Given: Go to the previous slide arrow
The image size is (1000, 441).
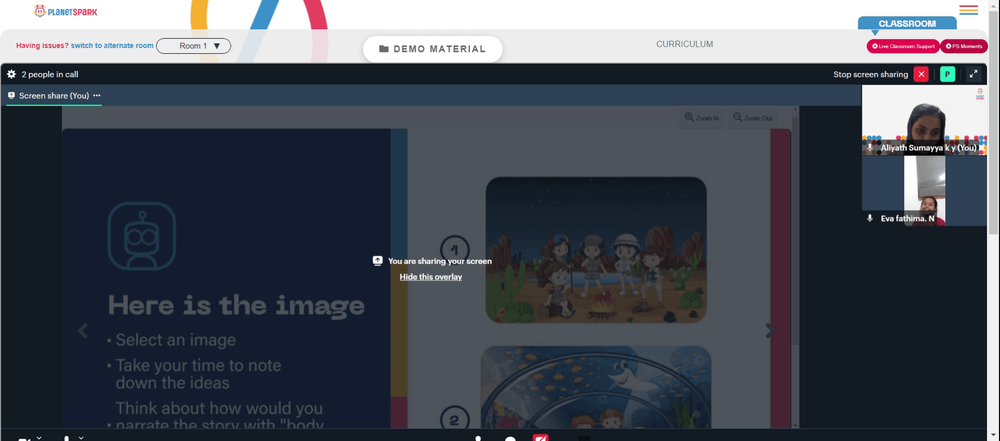Looking at the screenshot, I should tap(82, 331).
